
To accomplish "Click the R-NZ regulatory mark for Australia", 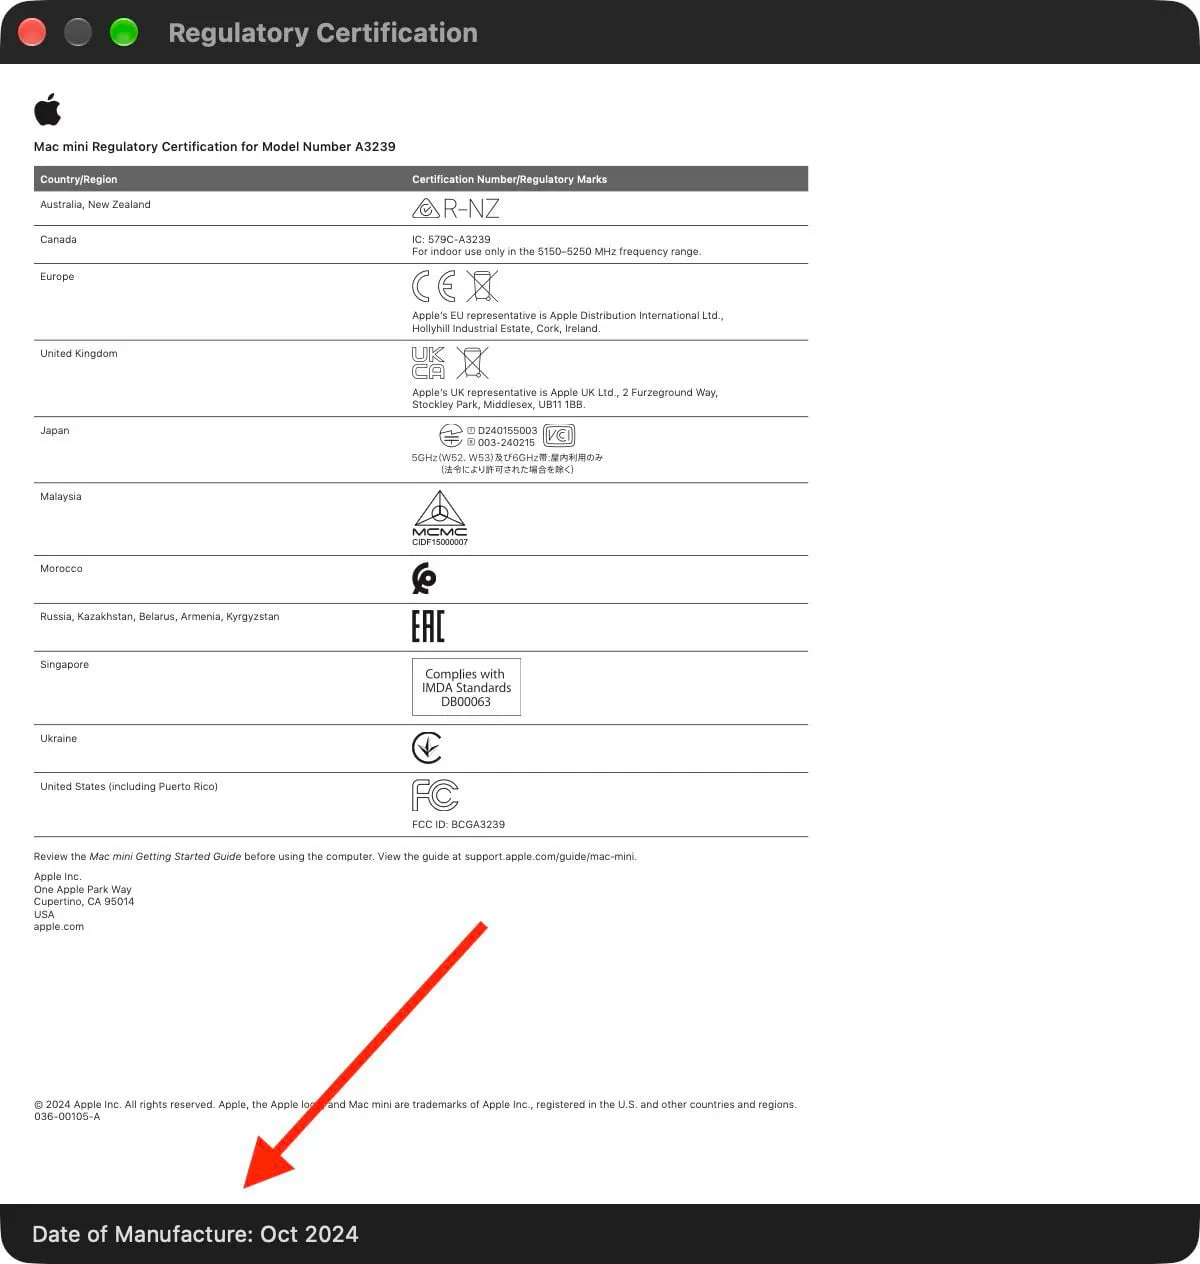I will pyautogui.click(x=456, y=208).
